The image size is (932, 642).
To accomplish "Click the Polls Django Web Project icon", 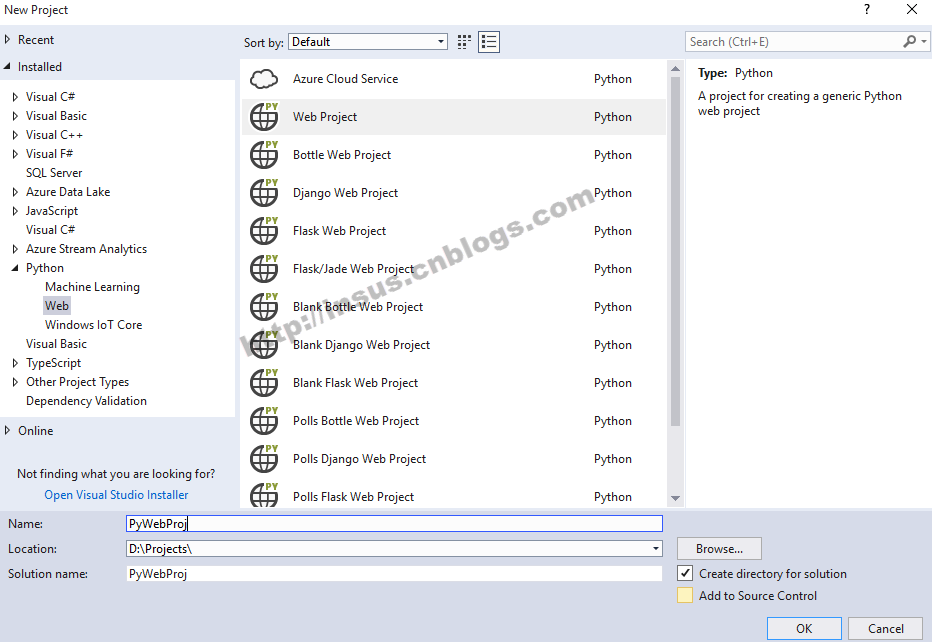I will [x=264, y=459].
